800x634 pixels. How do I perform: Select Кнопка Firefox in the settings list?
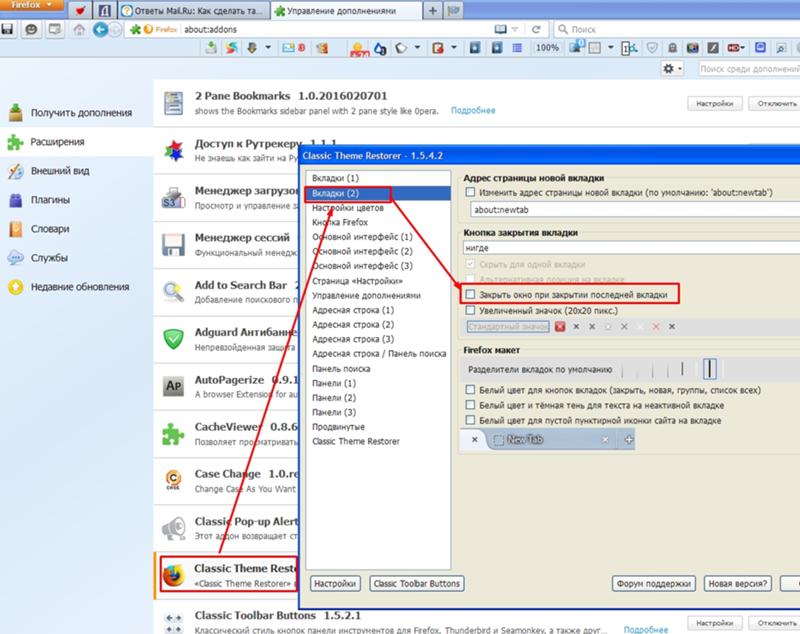coord(378,222)
